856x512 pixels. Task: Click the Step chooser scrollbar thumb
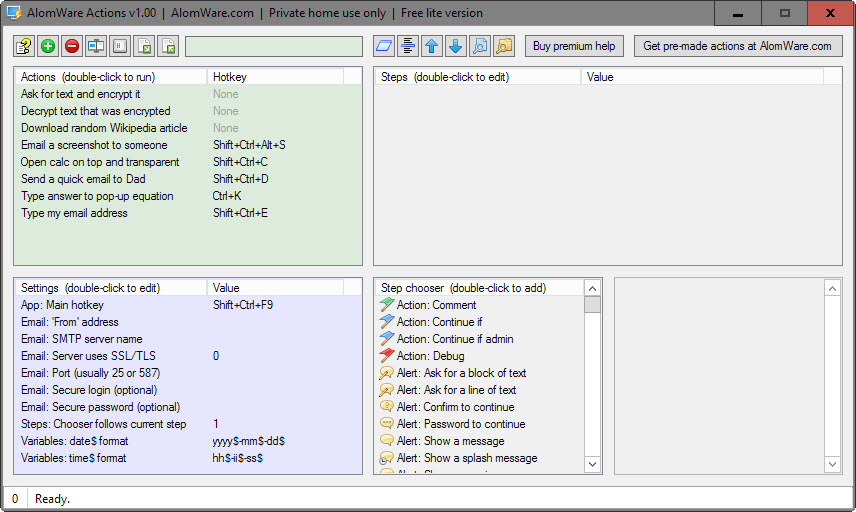coord(592,305)
